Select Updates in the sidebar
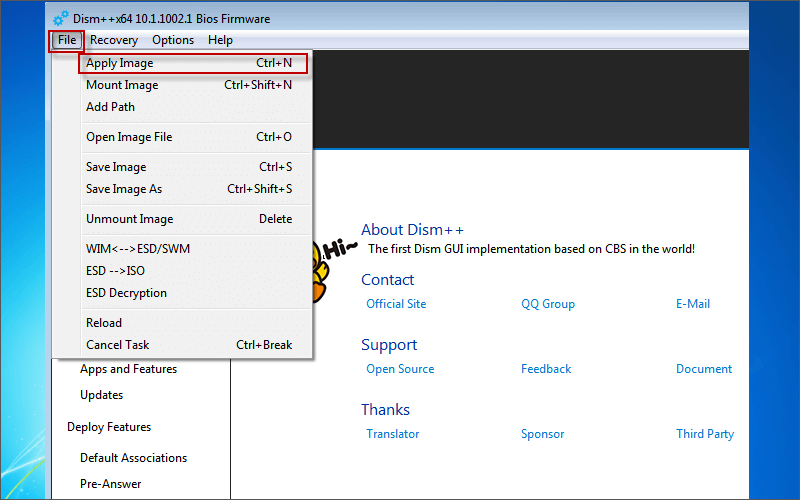 tap(102, 395)
